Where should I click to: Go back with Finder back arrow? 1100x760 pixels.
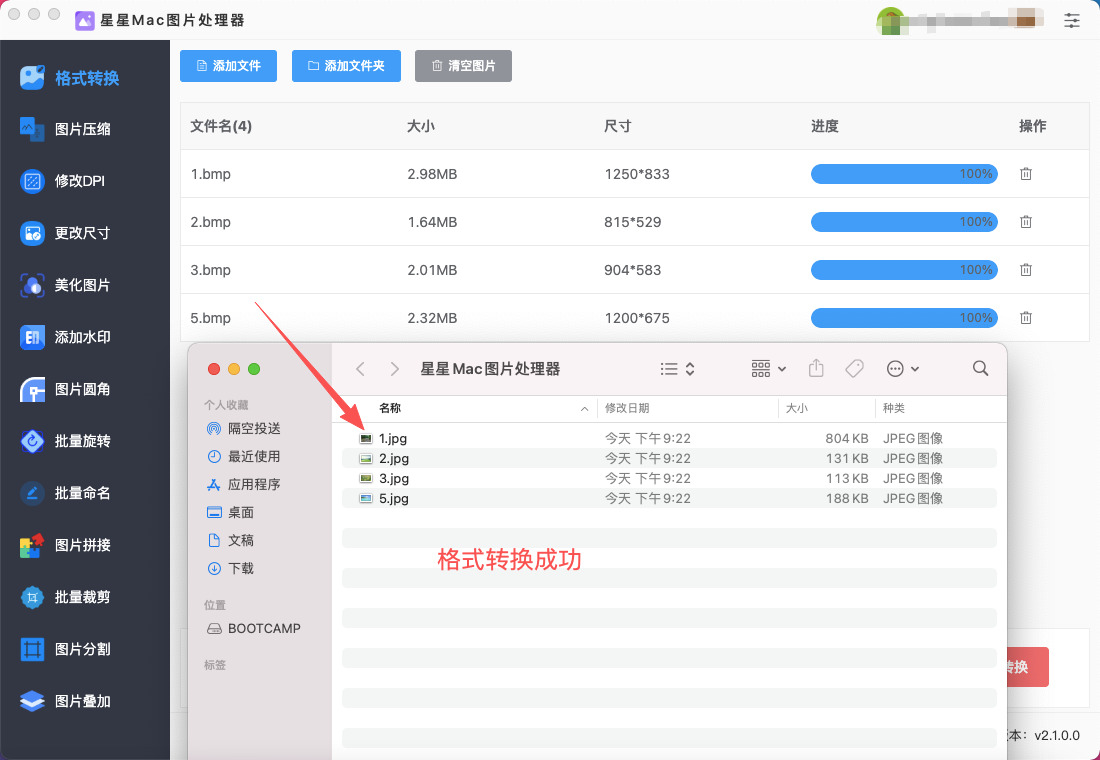pyautogui.click(x=361, y=369)
